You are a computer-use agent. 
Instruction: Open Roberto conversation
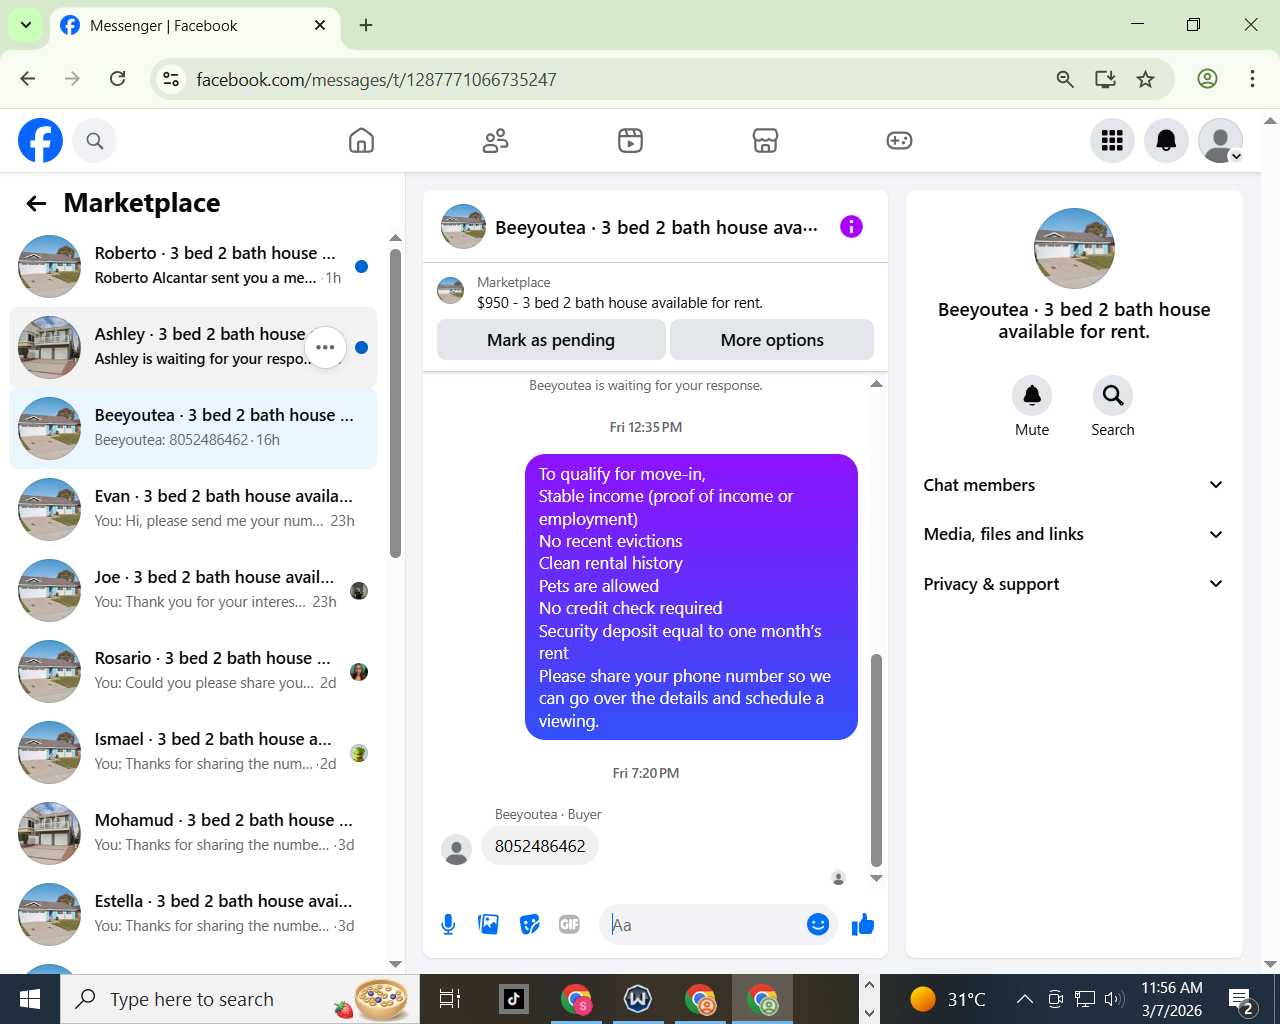click(x=193, y=266)
